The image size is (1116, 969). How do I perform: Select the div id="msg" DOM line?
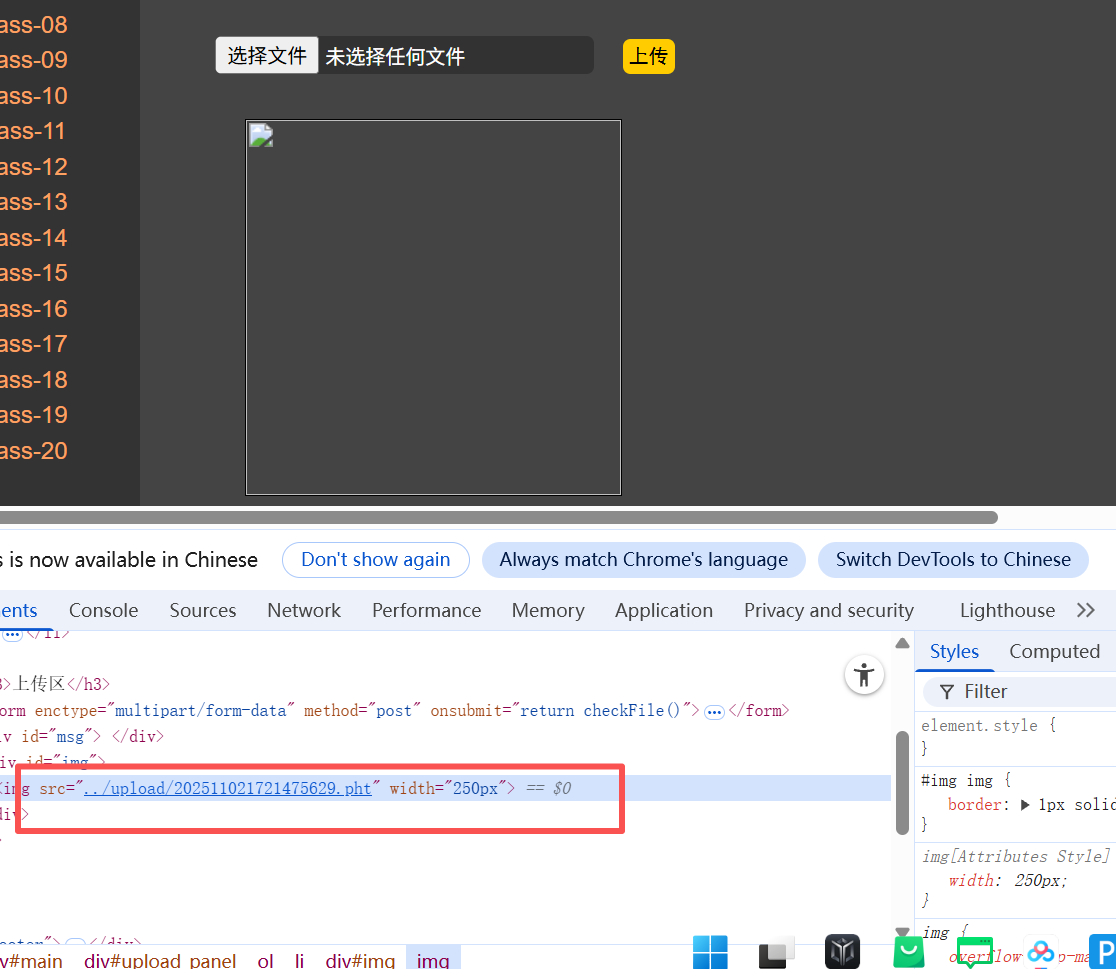click(x=82, y=736)
